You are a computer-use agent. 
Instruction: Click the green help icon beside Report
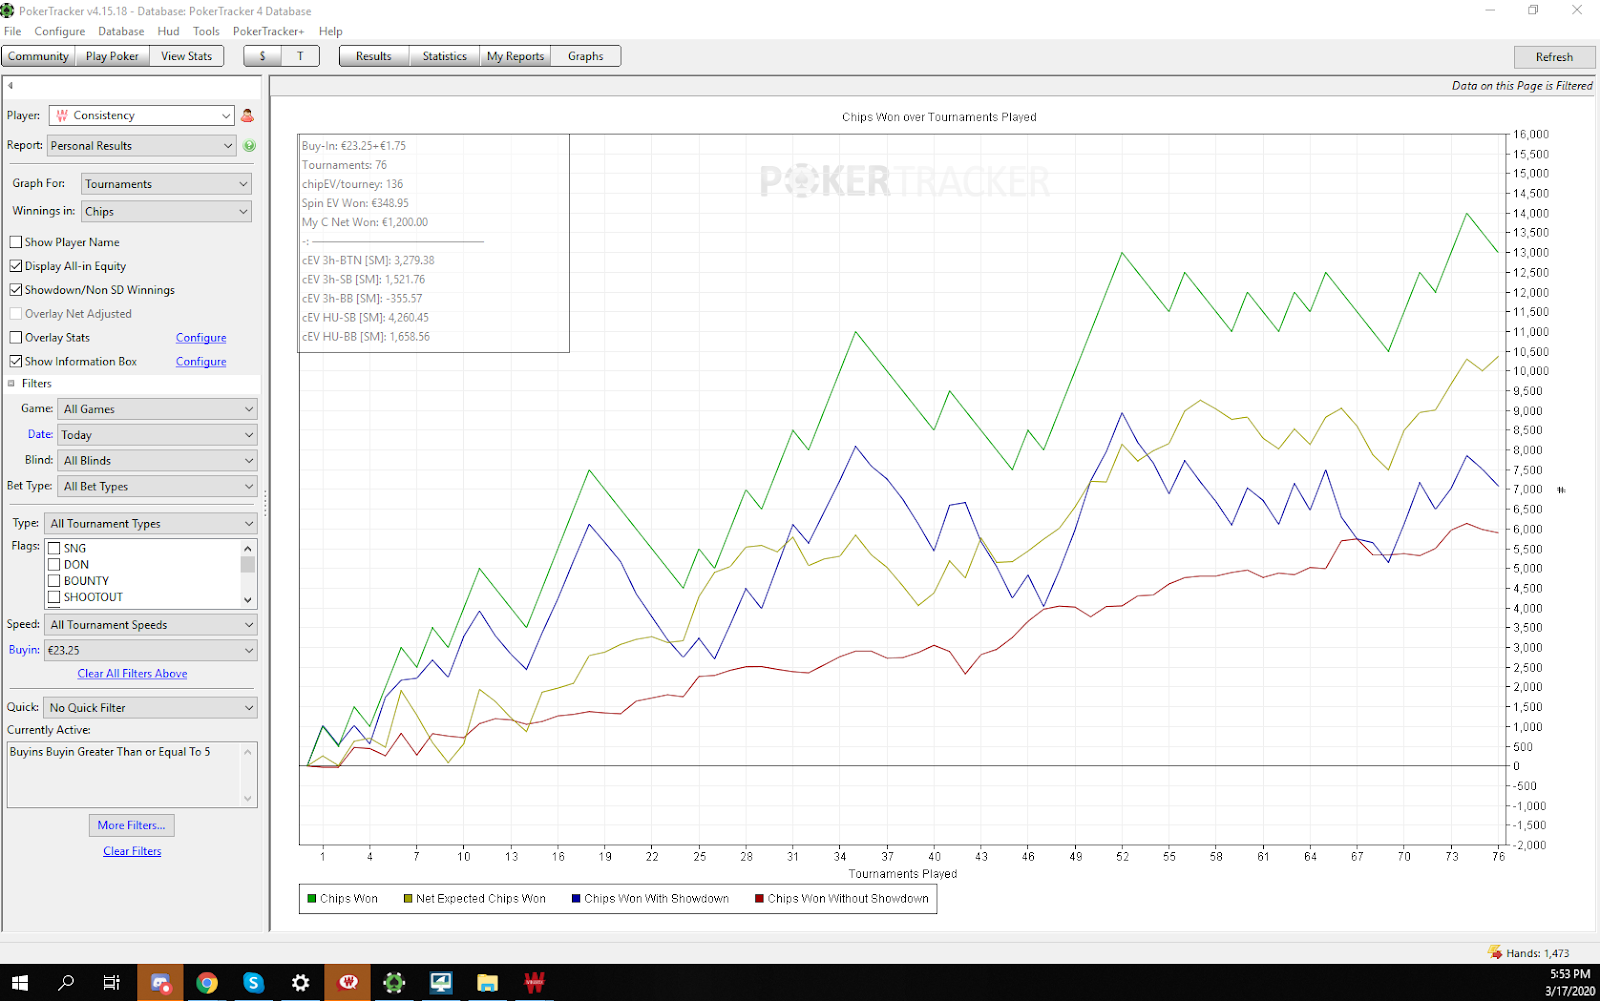pyautogui.click(x=249, y=146)
